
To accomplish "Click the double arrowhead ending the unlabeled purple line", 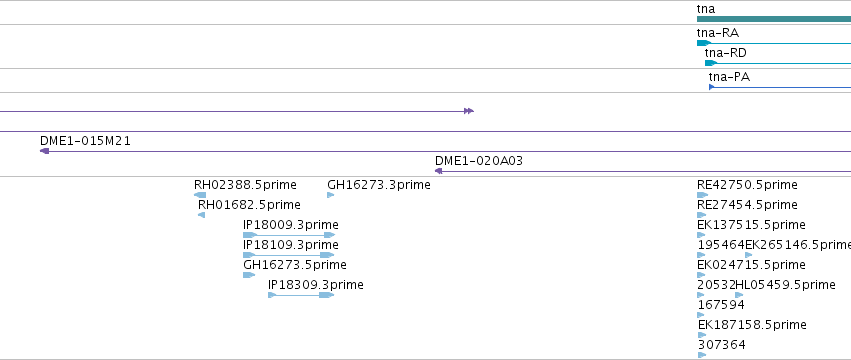I will pyautogui.click(x=469, y=111).
